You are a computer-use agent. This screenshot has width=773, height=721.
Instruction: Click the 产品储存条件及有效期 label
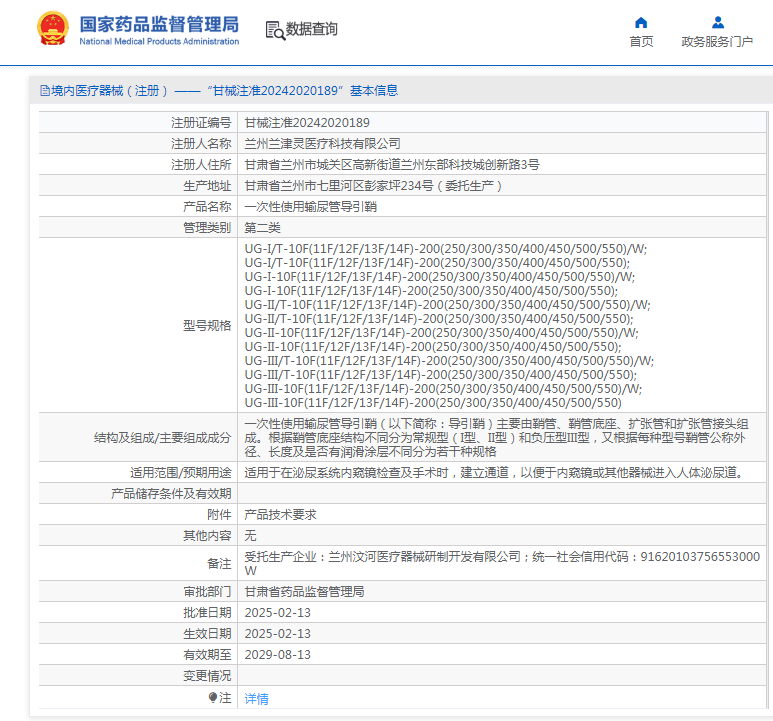[x=171, y=494]
